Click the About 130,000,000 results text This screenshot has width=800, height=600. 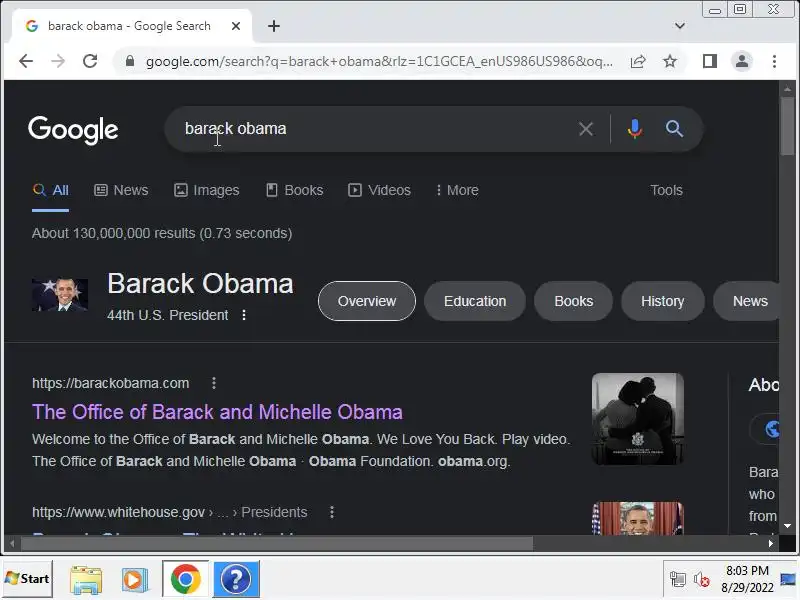pos(162,233)
